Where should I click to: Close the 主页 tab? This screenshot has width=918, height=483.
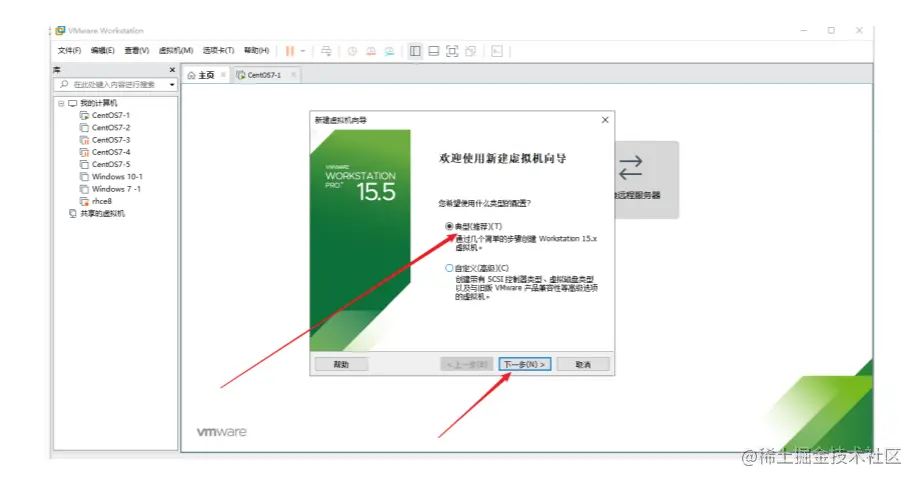point(223,75)
